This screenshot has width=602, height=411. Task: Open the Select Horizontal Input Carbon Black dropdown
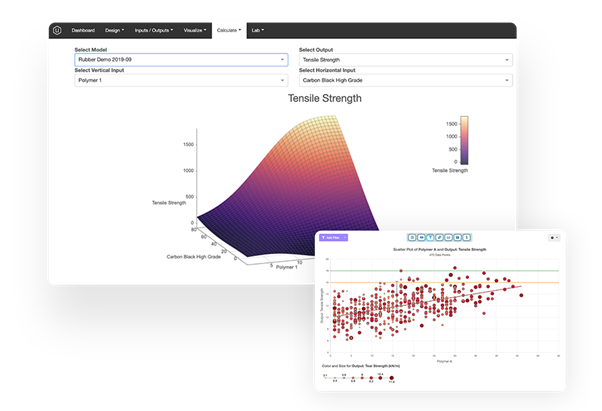406,80
